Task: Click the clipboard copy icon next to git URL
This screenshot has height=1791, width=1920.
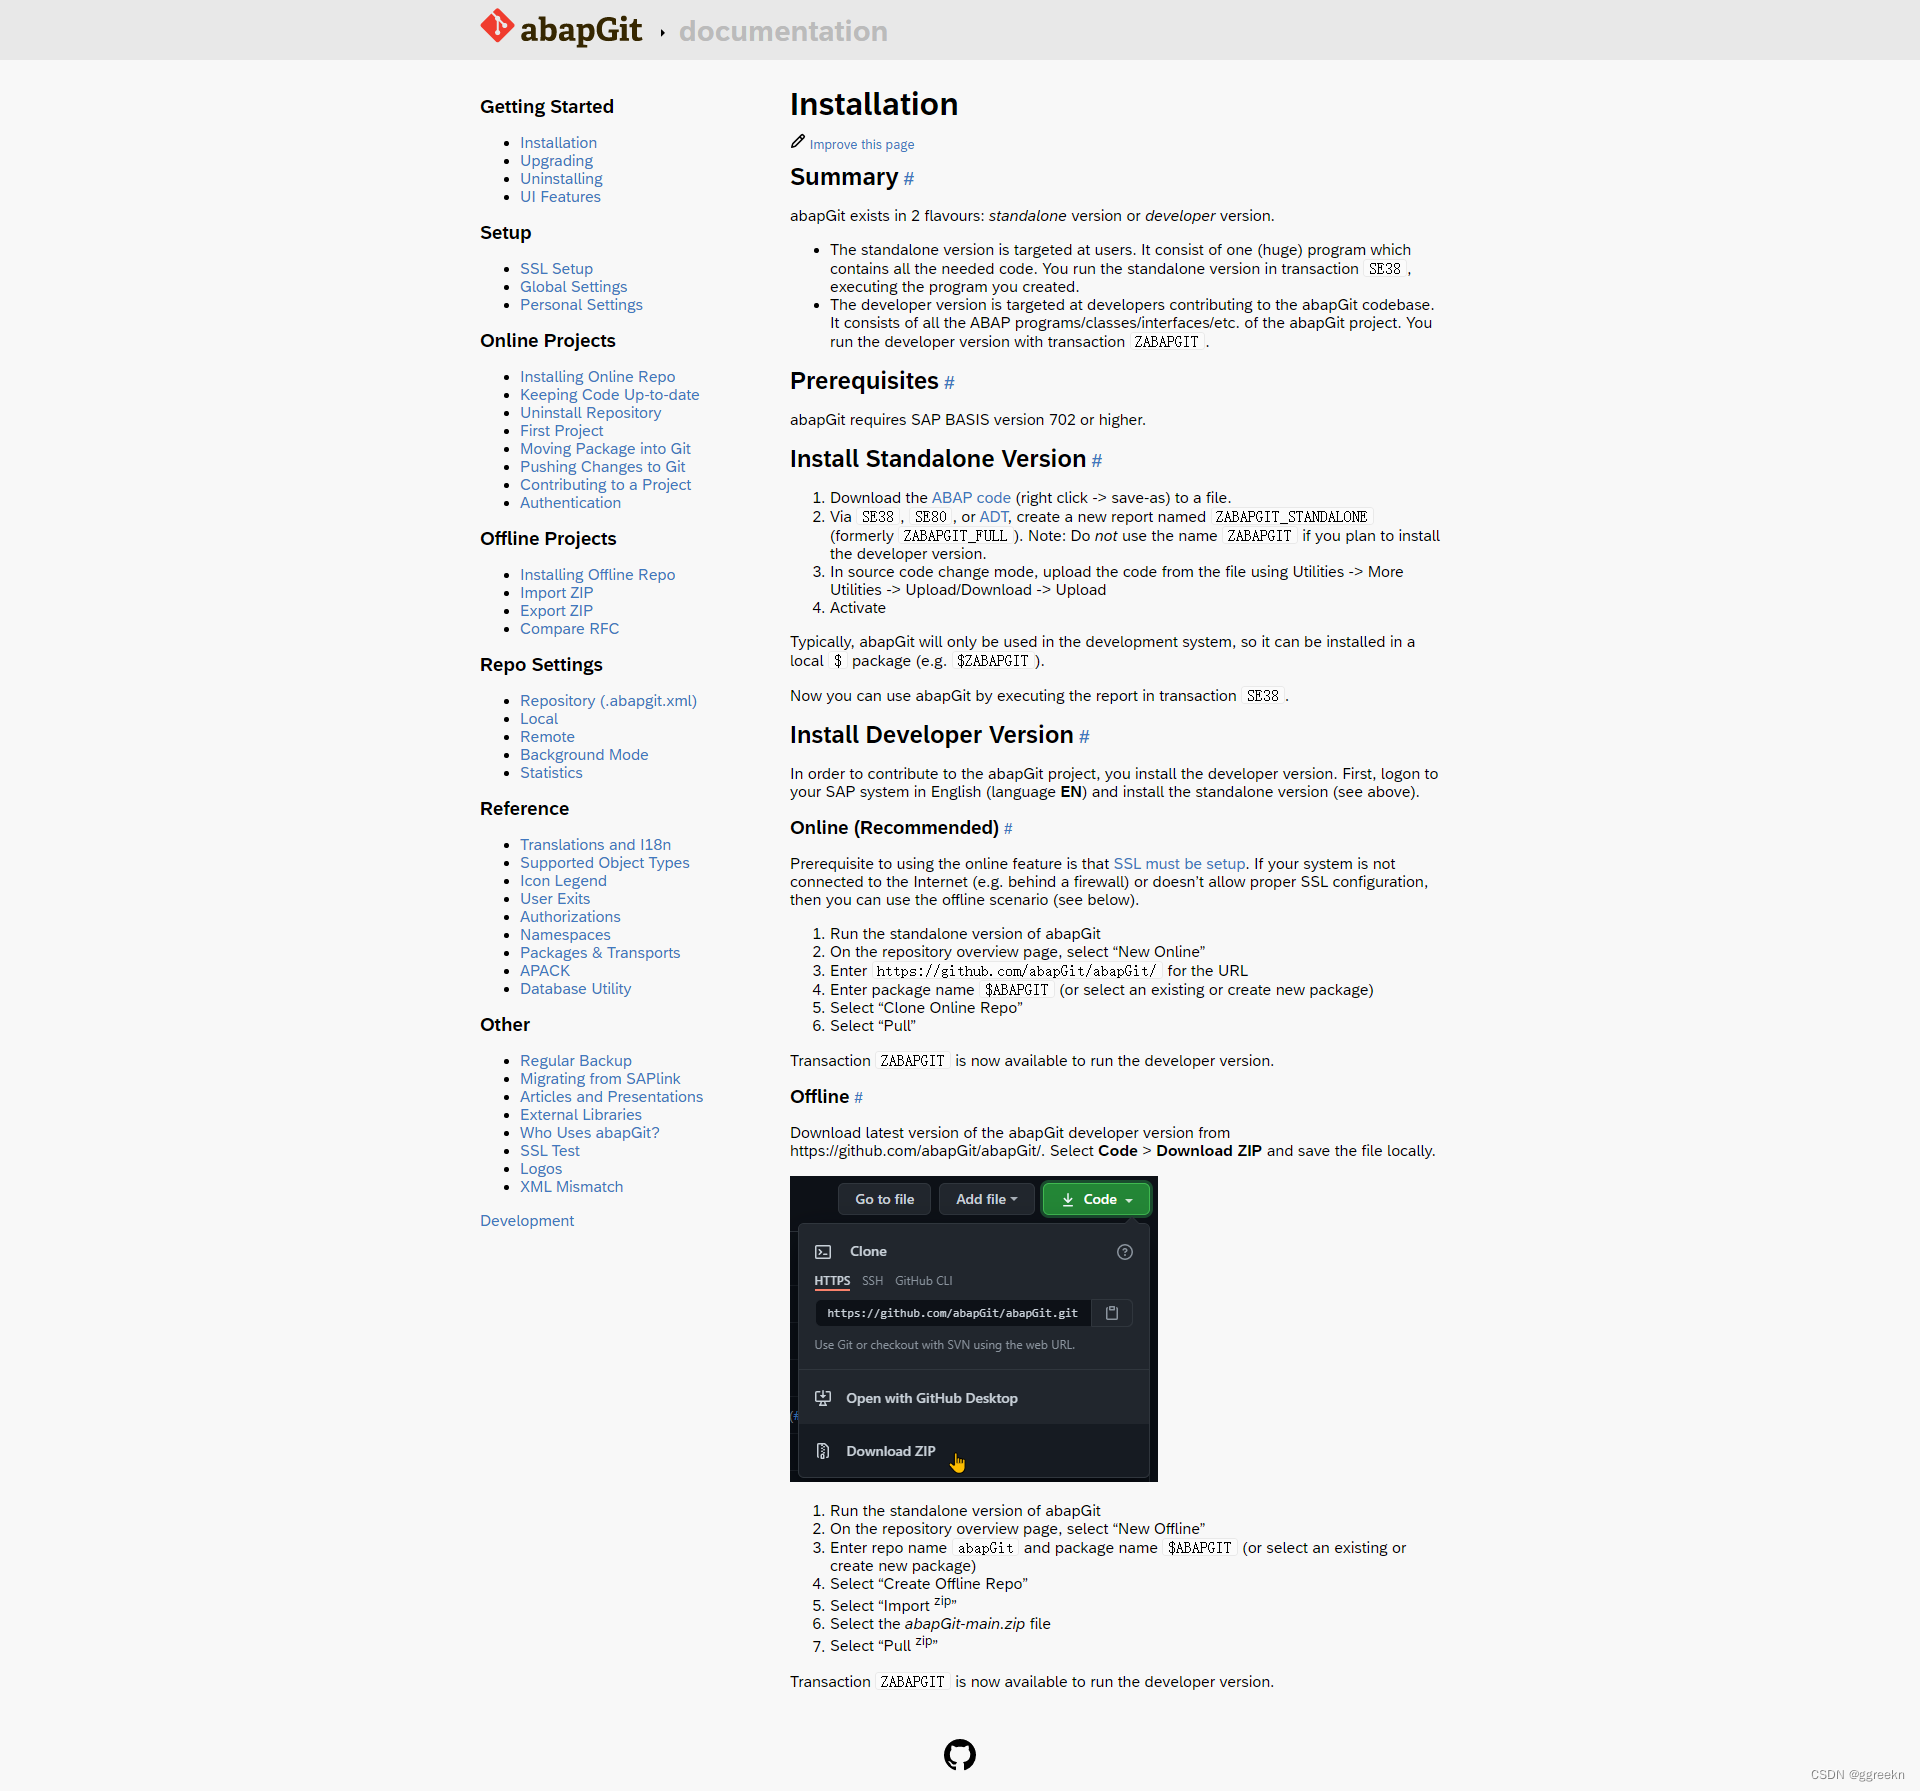Action: (1112, 1313)
